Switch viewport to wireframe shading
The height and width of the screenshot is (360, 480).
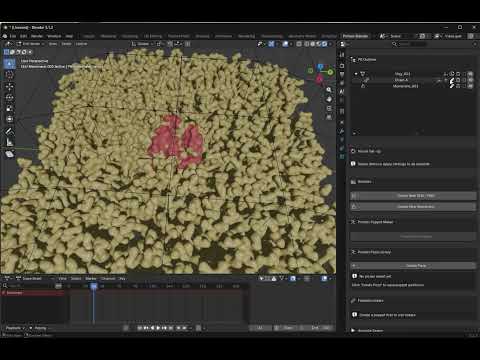coord(307,44)
